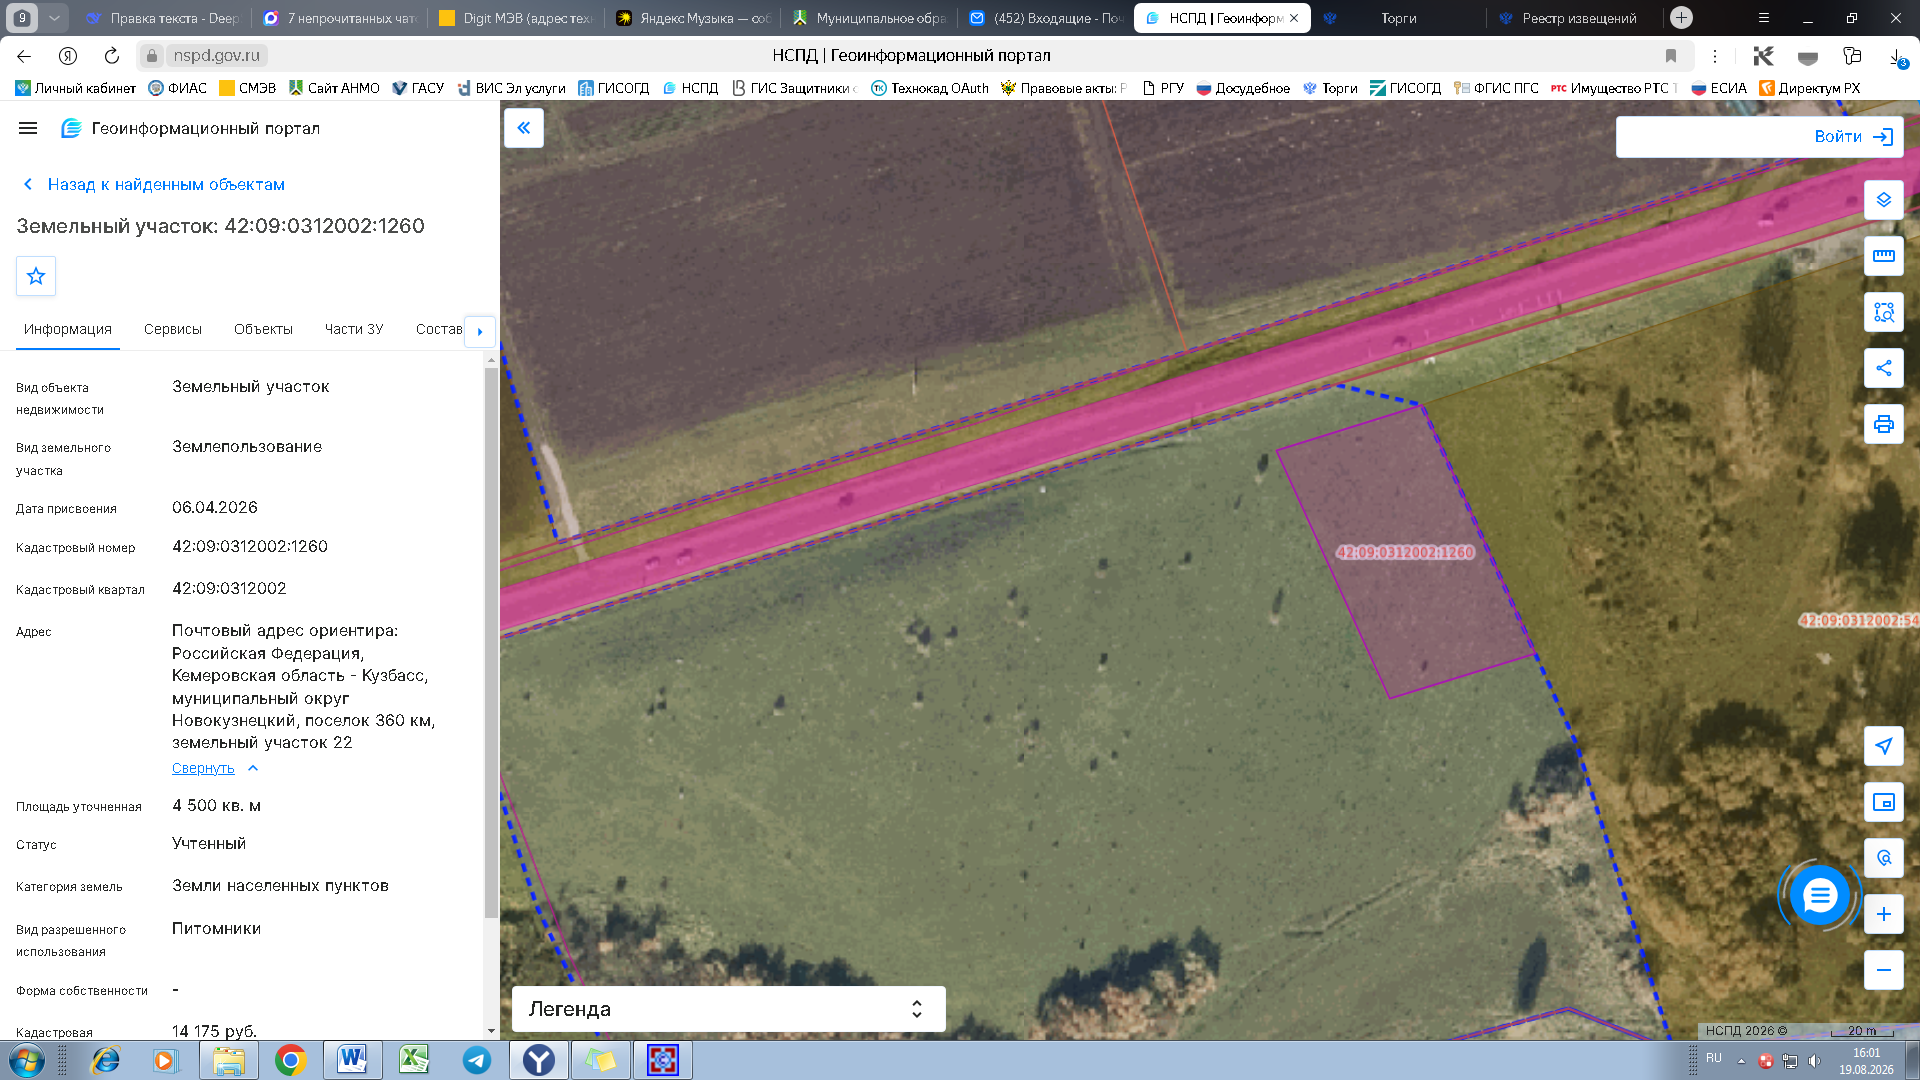The height and width of the screenshot is (1080, 1920).
Task: Open the ФГИС ПГС bookmark
Action: (1496, 88)
